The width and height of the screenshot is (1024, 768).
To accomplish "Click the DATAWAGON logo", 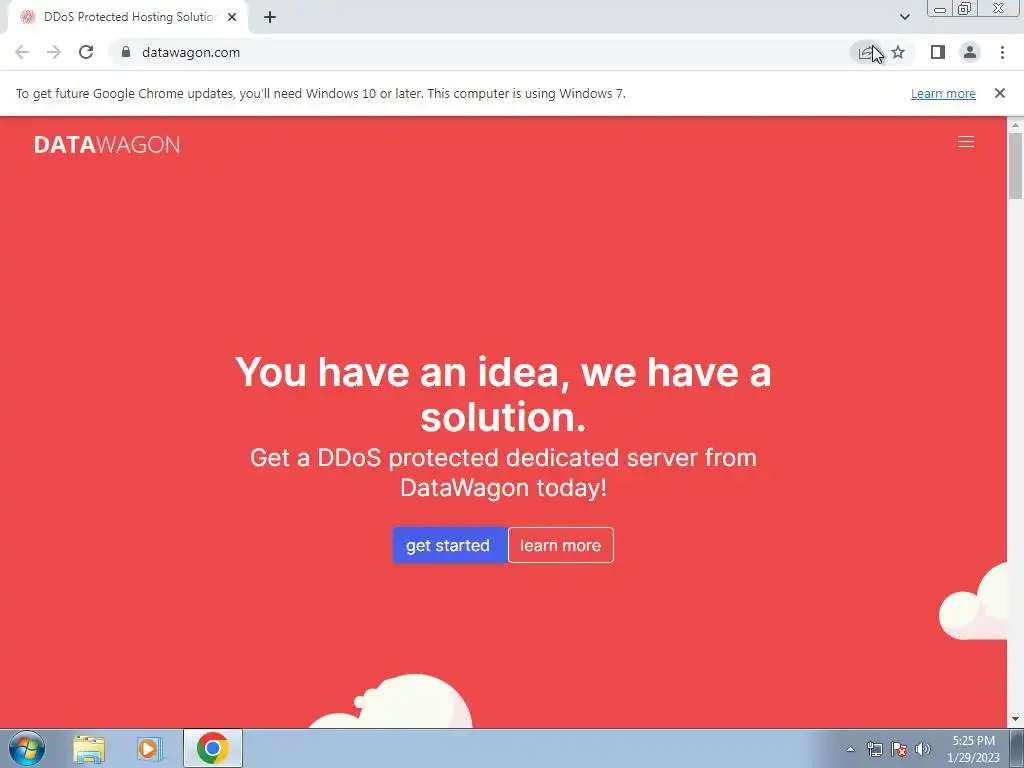I will click(107, 144).
